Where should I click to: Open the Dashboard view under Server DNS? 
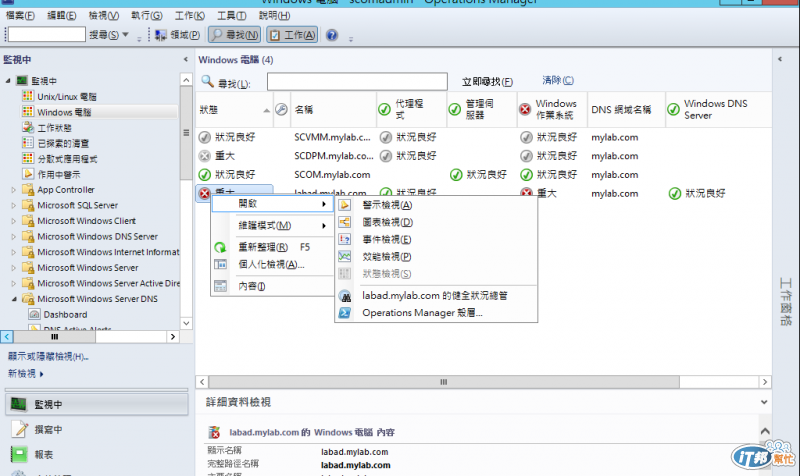[65, 314]
